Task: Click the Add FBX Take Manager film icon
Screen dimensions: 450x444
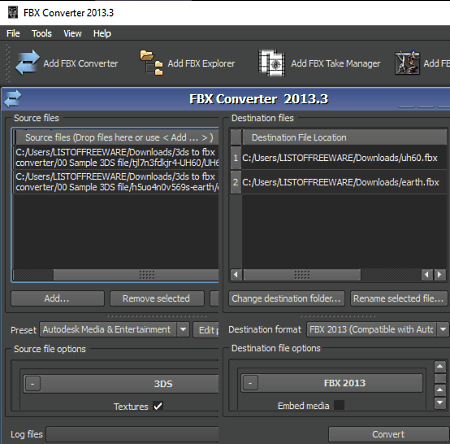Action: click(272, 63)
